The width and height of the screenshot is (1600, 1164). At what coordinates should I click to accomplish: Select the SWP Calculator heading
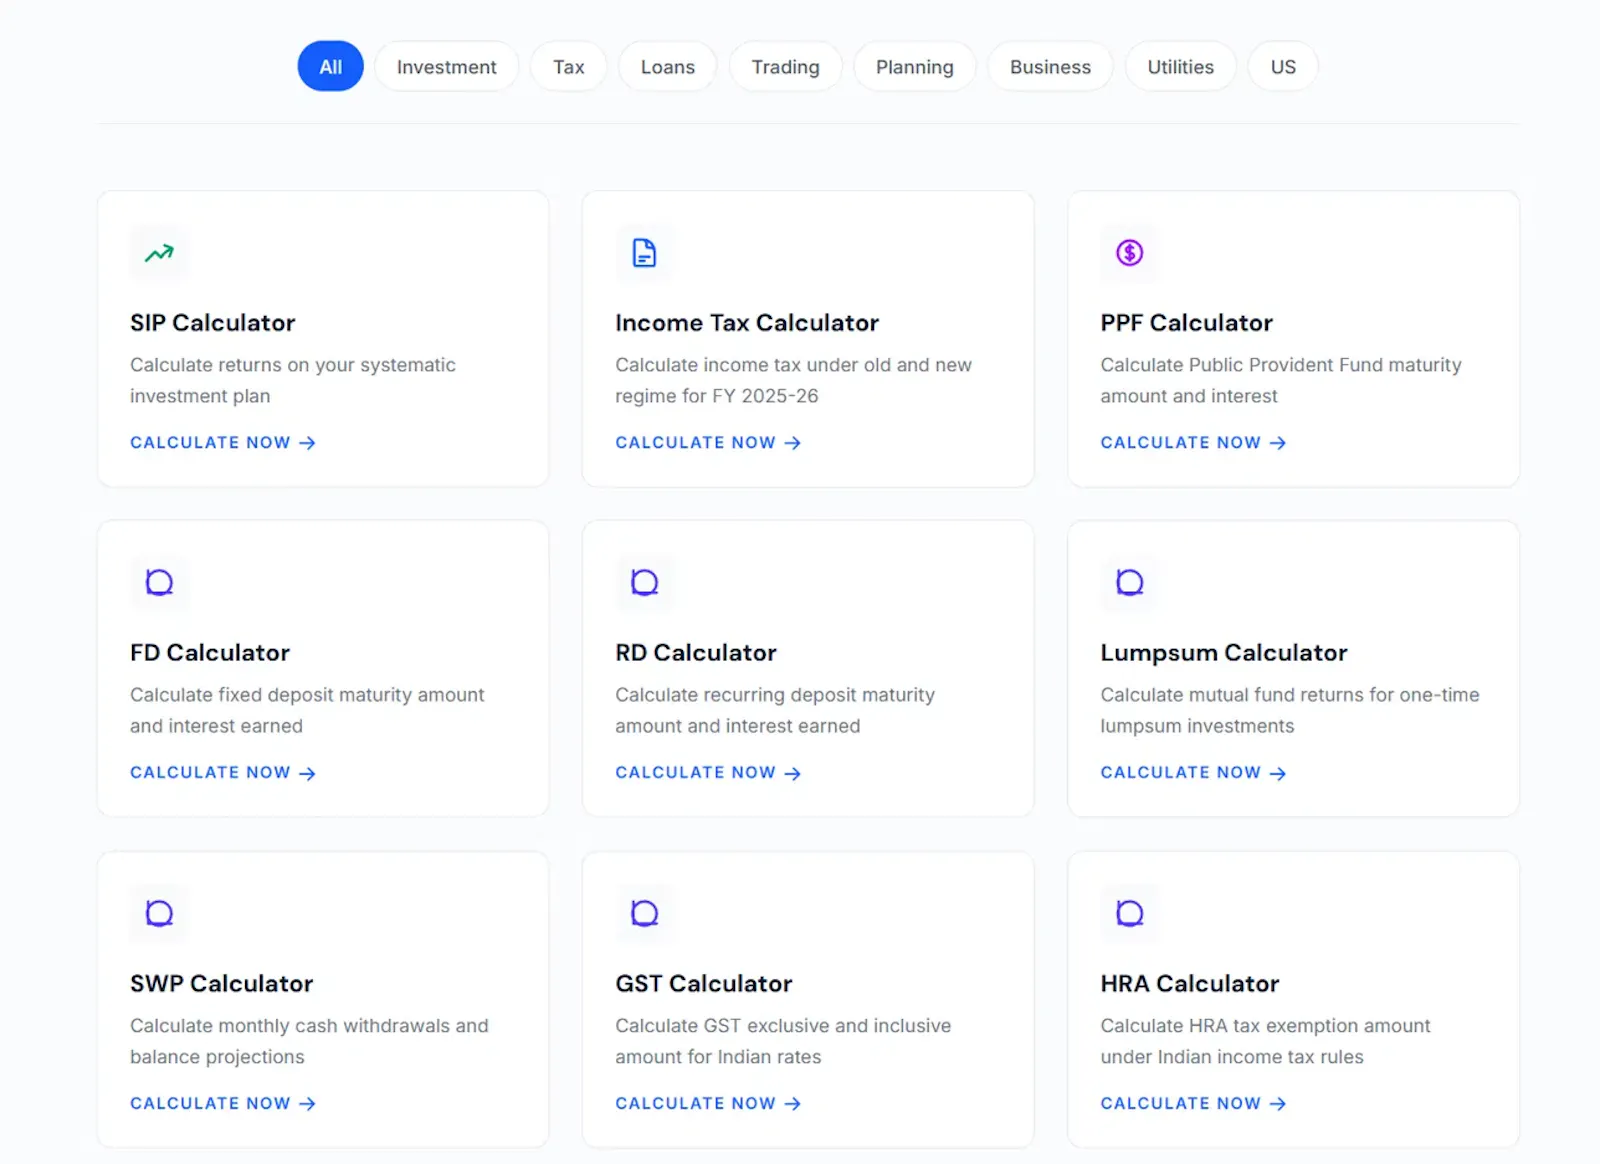click(x=222, y=984)
